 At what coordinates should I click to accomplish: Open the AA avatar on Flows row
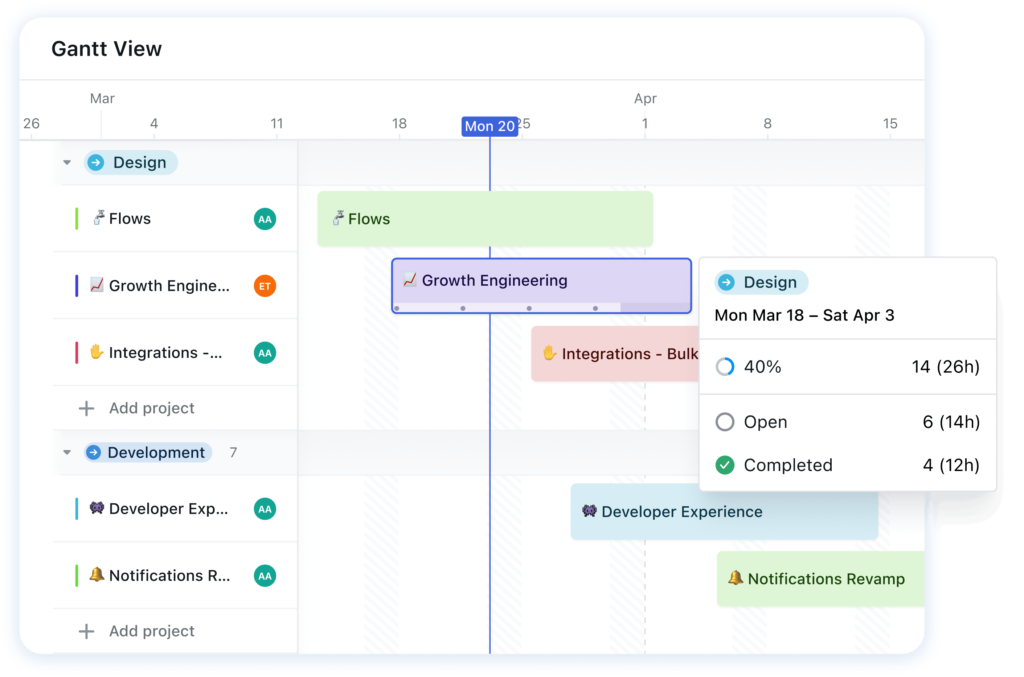point(264,219)
